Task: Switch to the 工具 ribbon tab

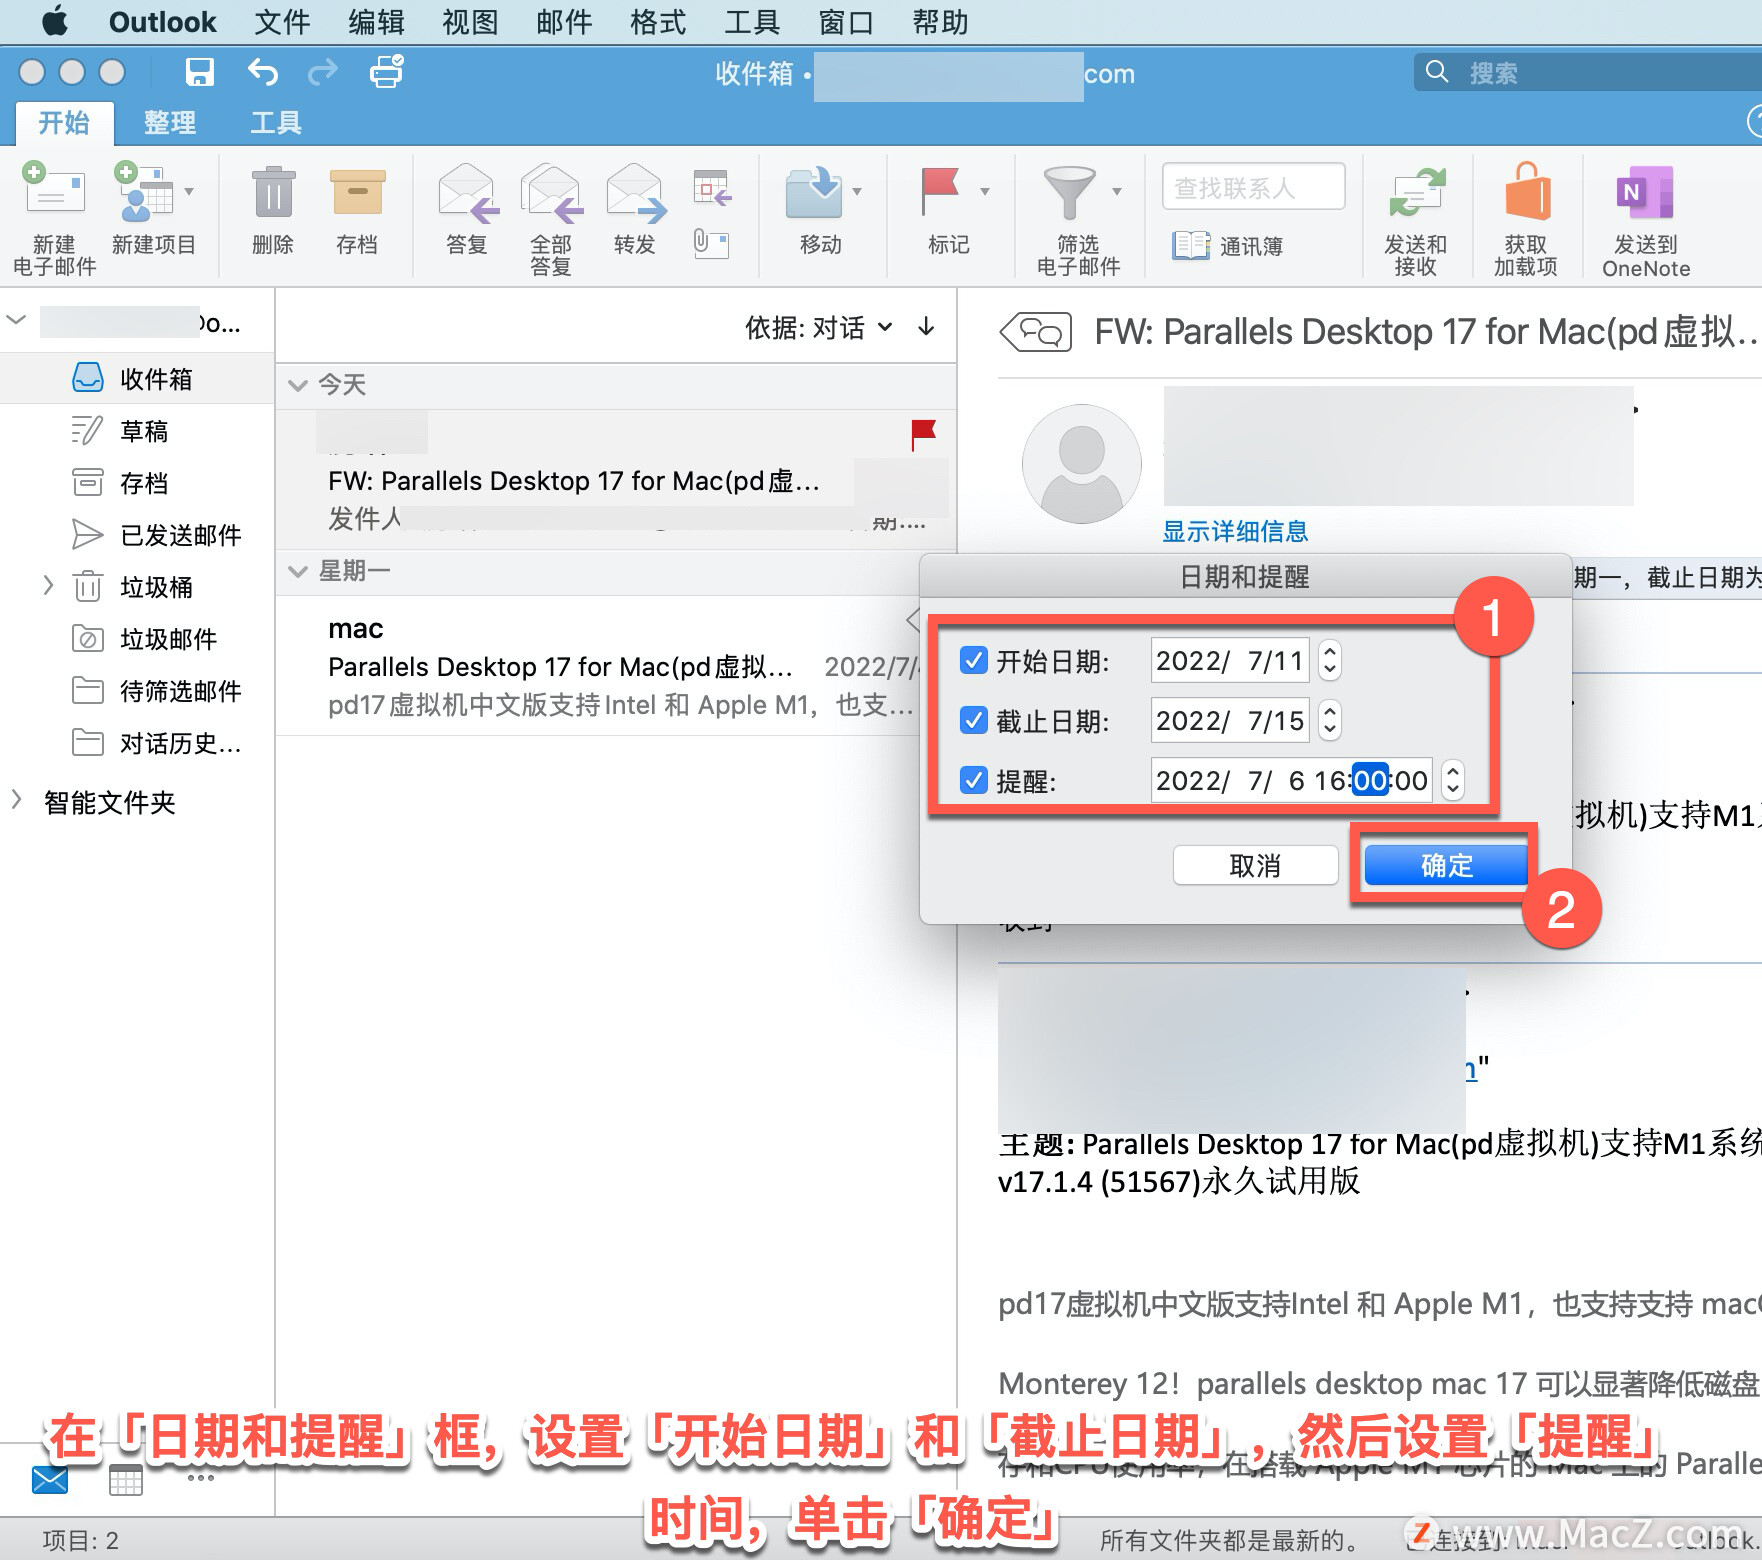Action: [275, 123]
